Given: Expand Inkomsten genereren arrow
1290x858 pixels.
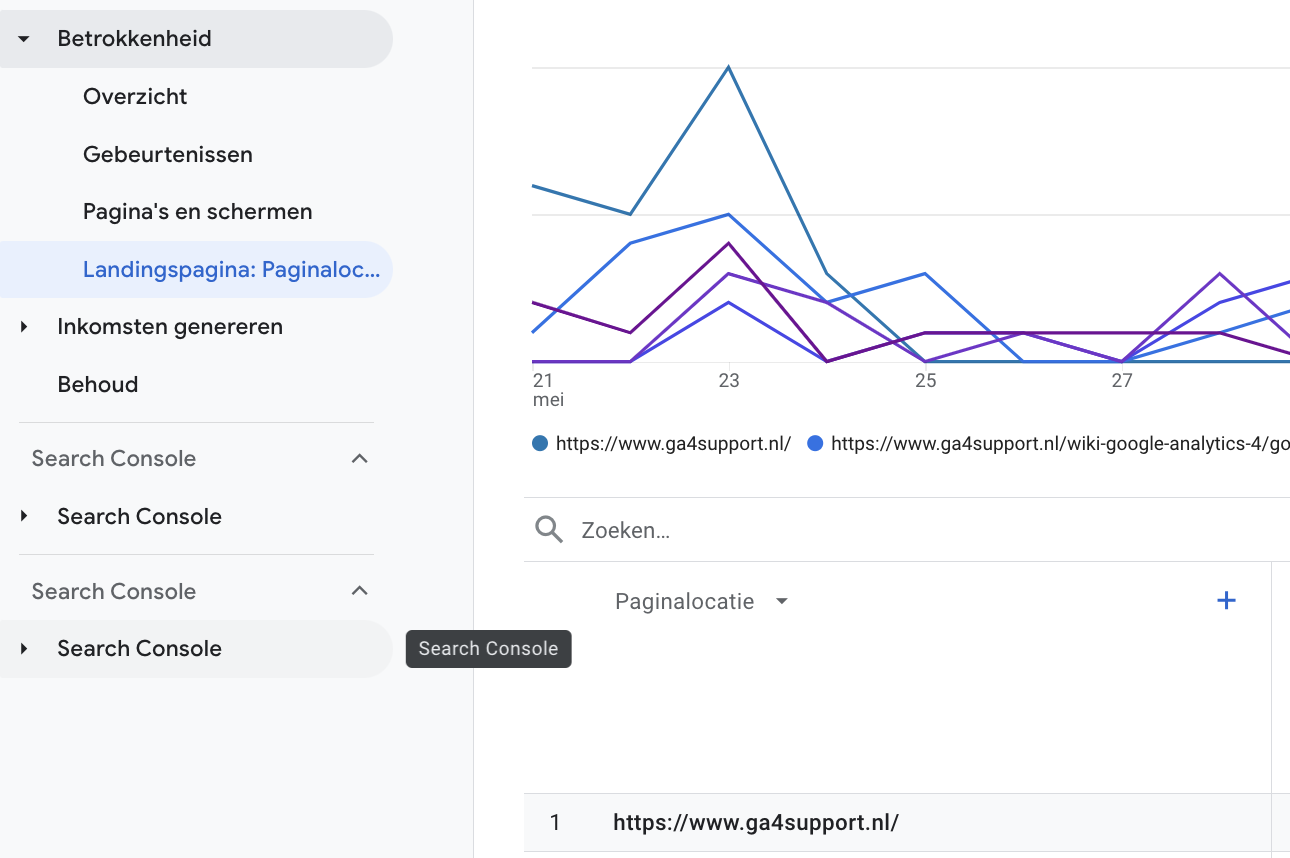Looking at the screenshot, I should pos(24,327).
